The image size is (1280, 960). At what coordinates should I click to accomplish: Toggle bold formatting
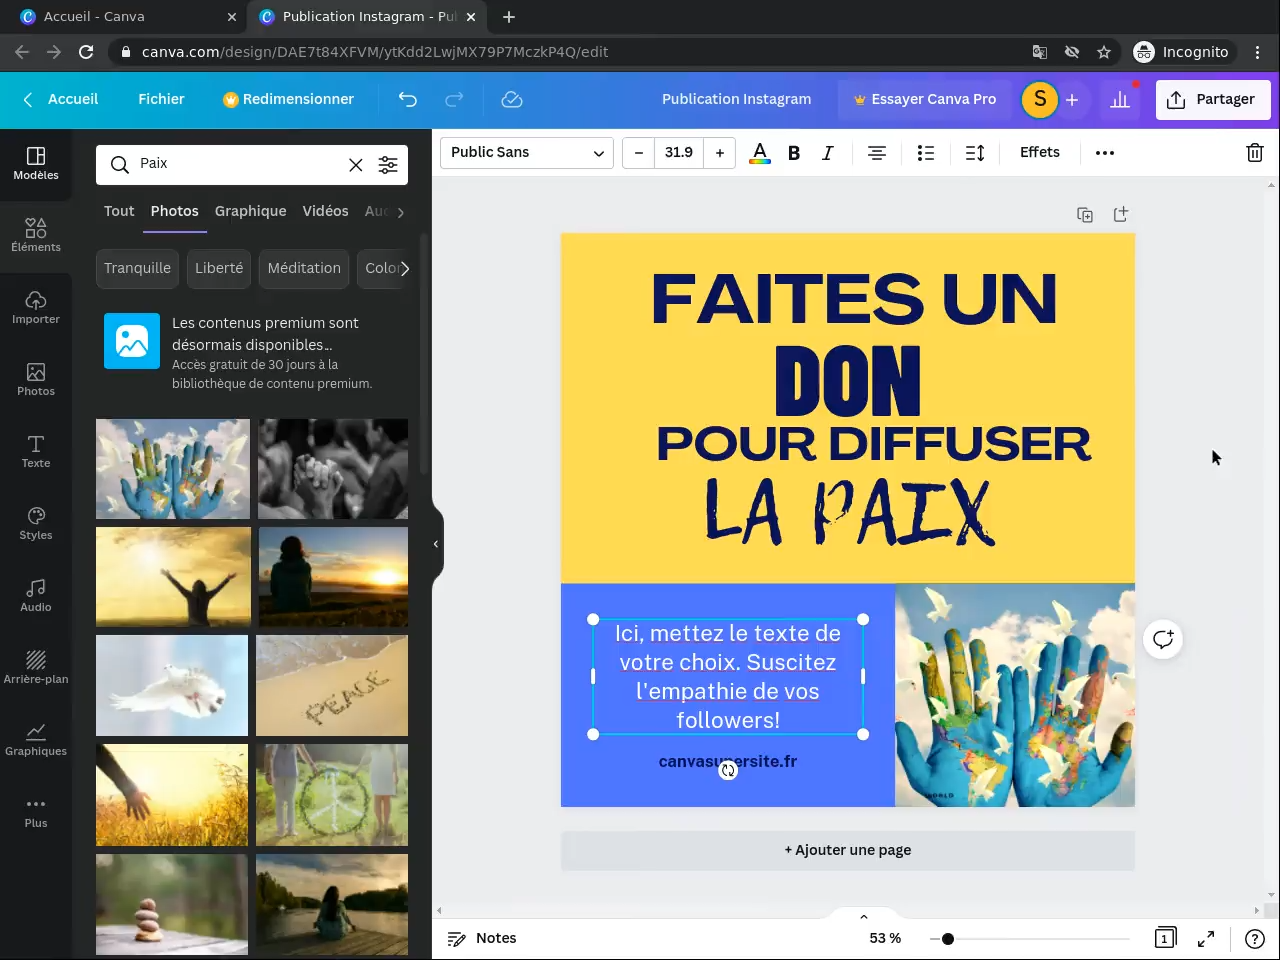(x=794, y=153)
